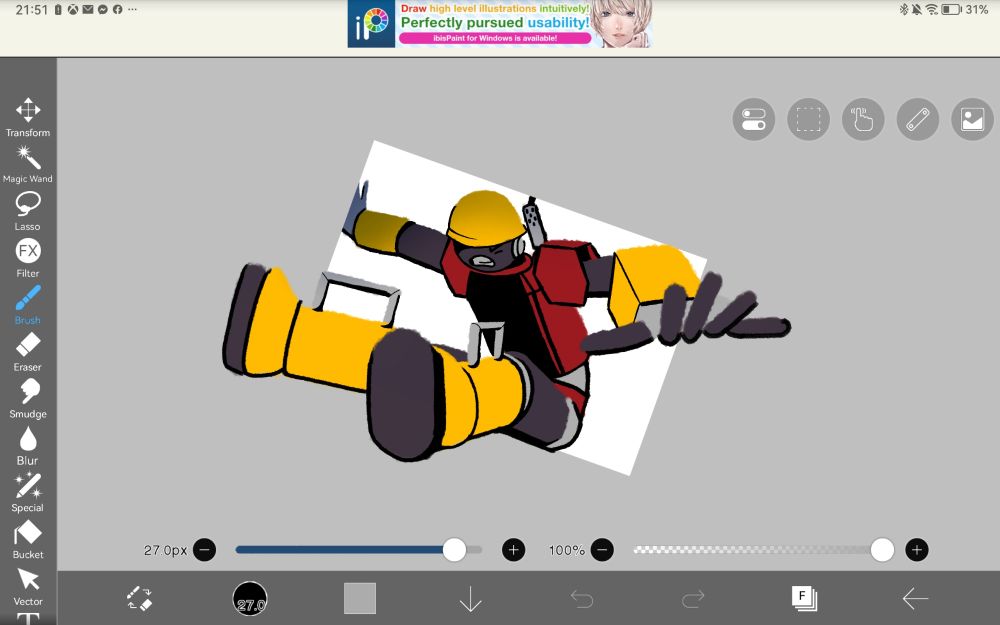
Task: Select the Transform tool
Action: (x=27, y=118)
